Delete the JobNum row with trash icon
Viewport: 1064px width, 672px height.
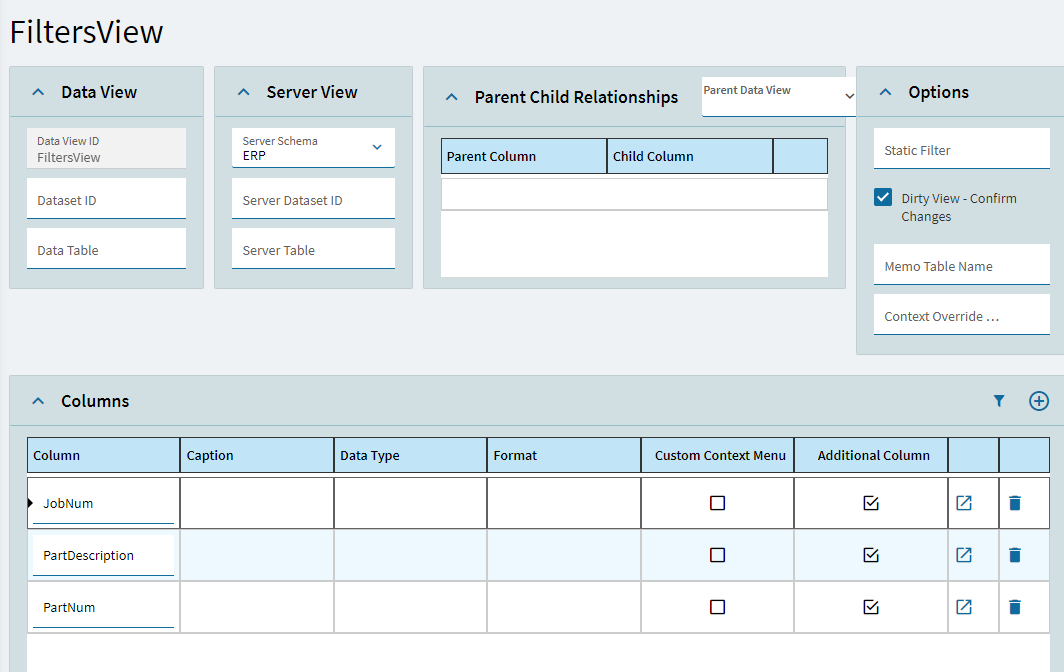(x=1015, y=503)
